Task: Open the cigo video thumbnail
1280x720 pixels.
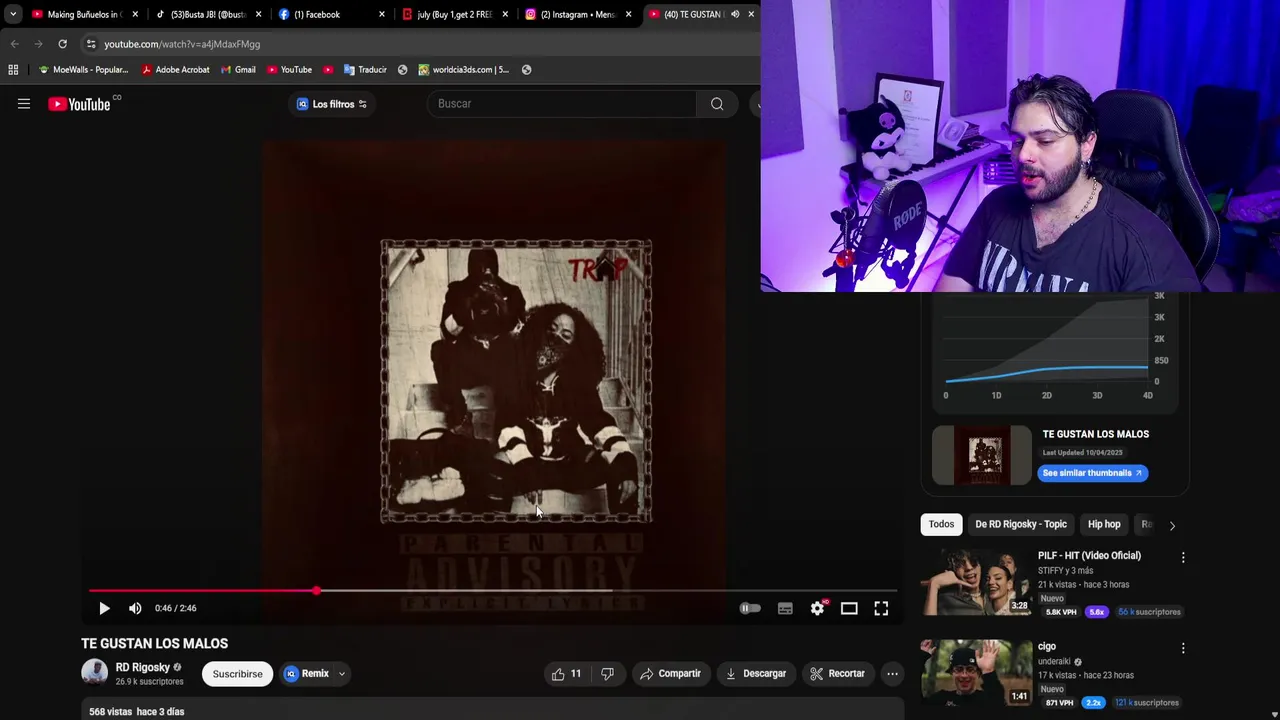Action: pyautogui.click(x=976, y=672)
